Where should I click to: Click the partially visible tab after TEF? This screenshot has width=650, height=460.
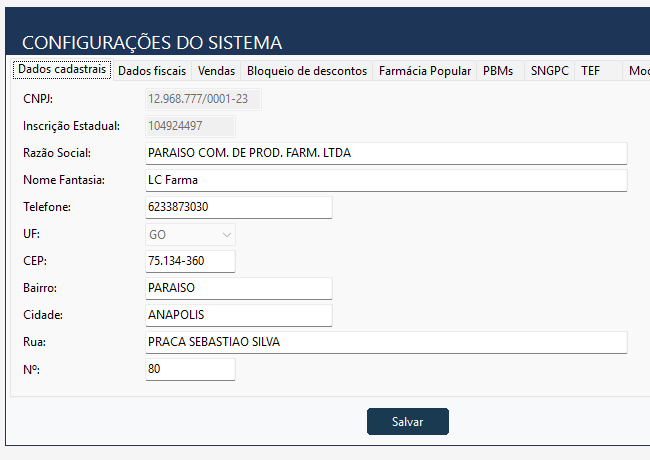[637, 71]
